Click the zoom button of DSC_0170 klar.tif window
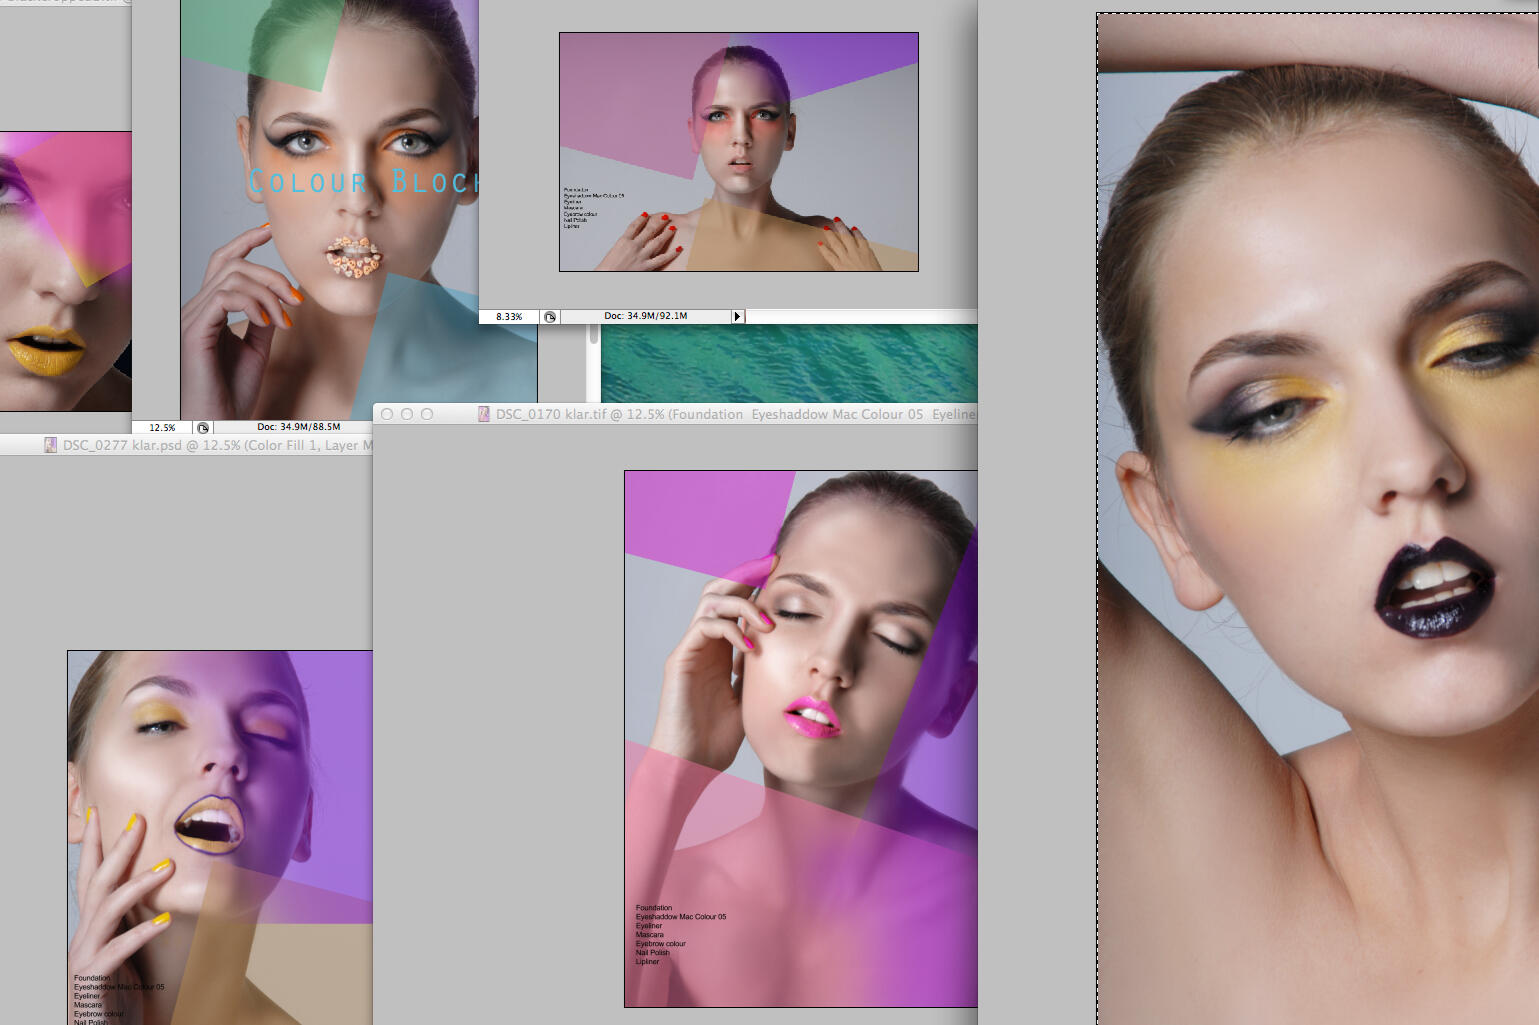The image size is (1539, 1025). pyautogui.click(x=427, y=414)
